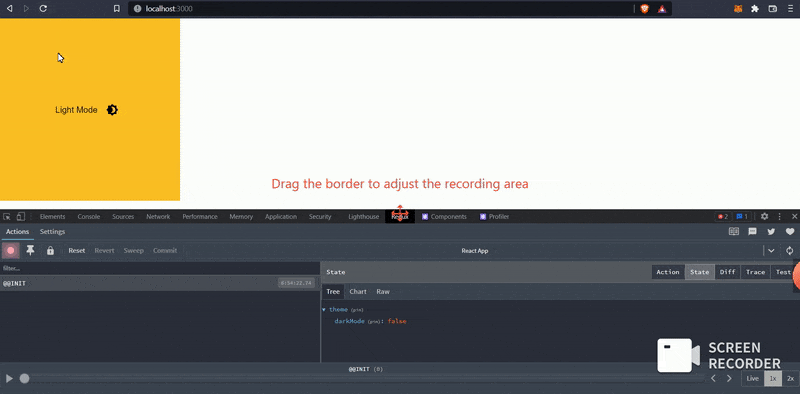800x394 pixels.
Task: Click the browser back arrow
Action: pos(9,8)
